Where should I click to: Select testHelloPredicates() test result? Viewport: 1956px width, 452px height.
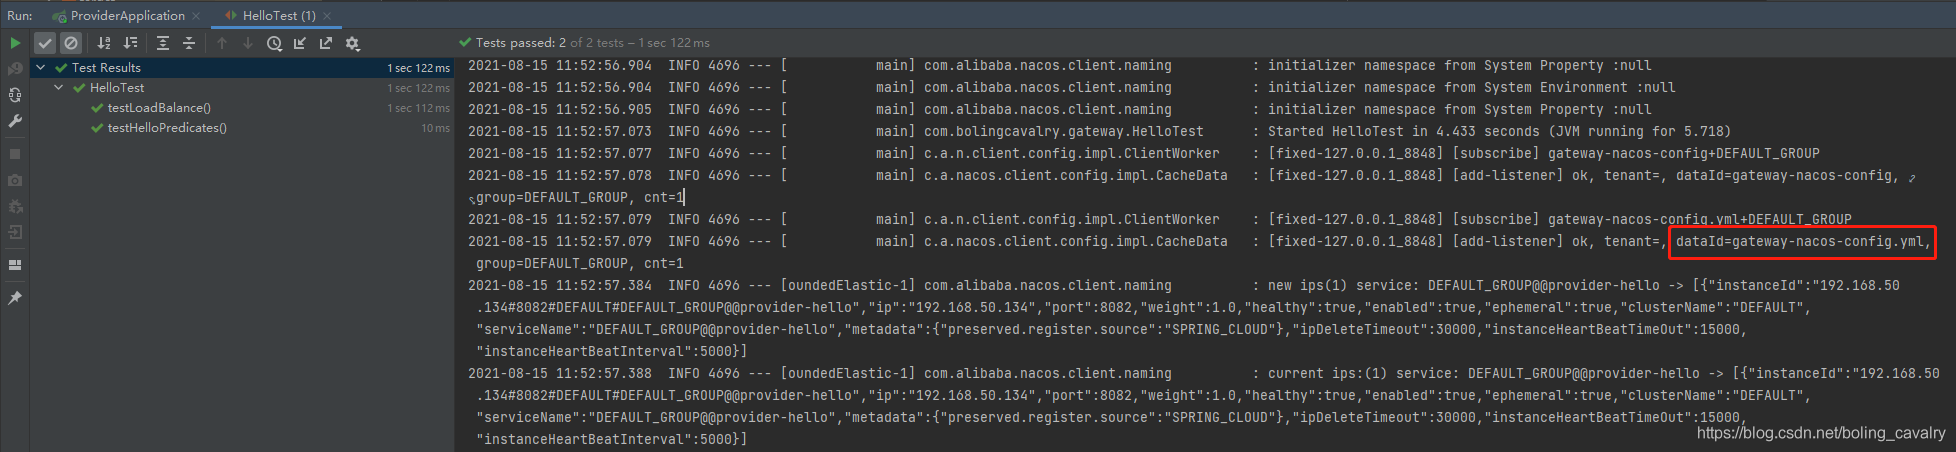(x=167, y=127)
